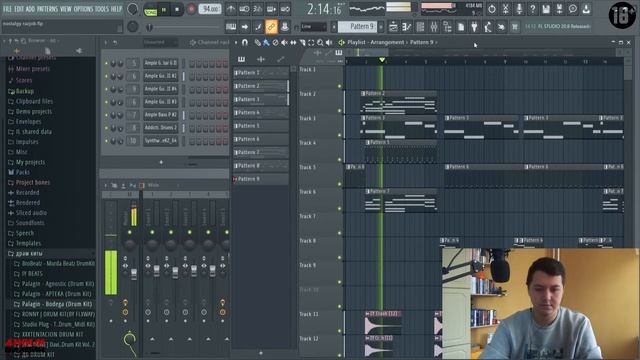Screen dimensions: 640x360
Task: Open the Browser toolbar icon
Action: coord(447,27)
